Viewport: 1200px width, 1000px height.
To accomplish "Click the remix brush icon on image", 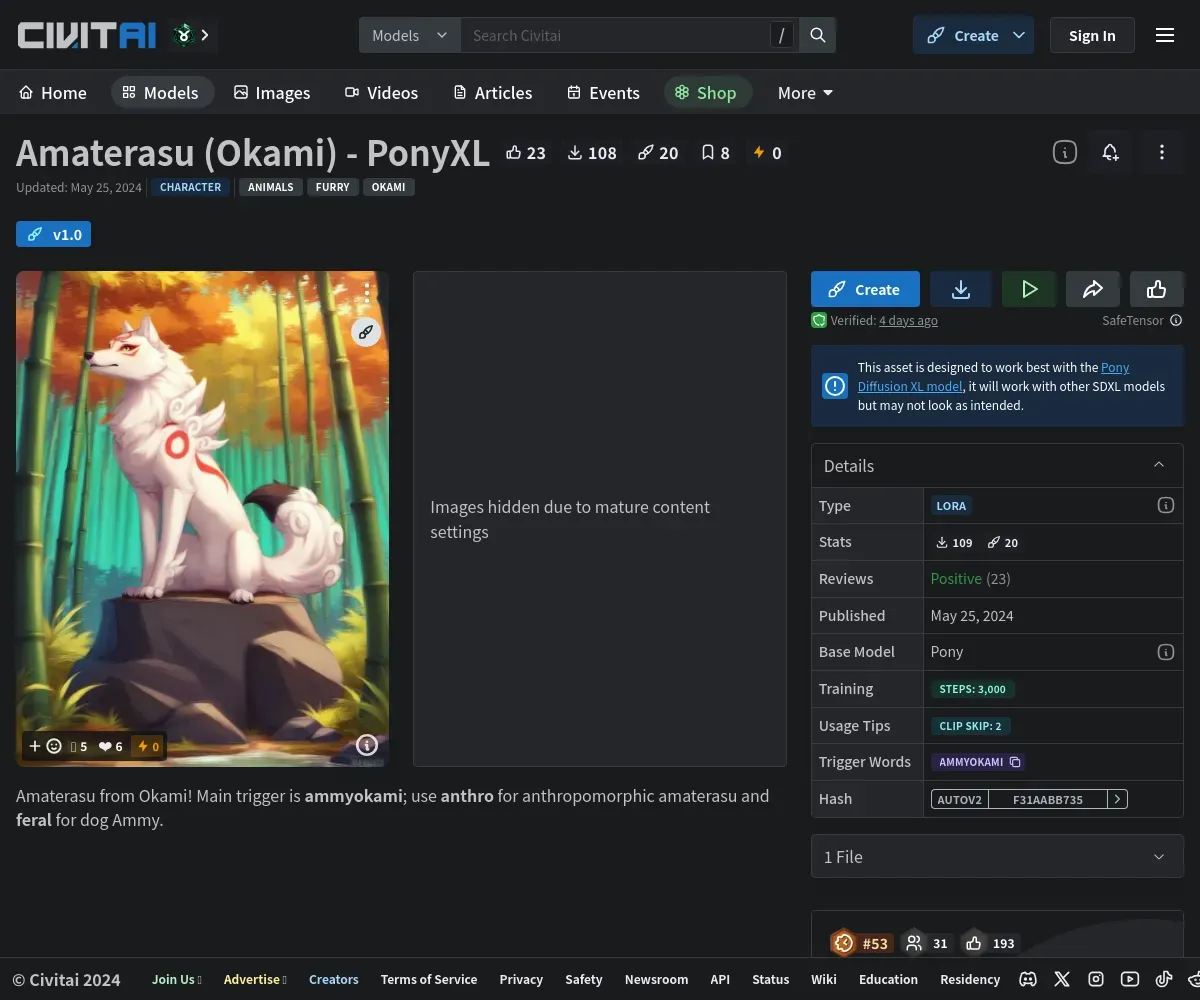I will (366, 332).
